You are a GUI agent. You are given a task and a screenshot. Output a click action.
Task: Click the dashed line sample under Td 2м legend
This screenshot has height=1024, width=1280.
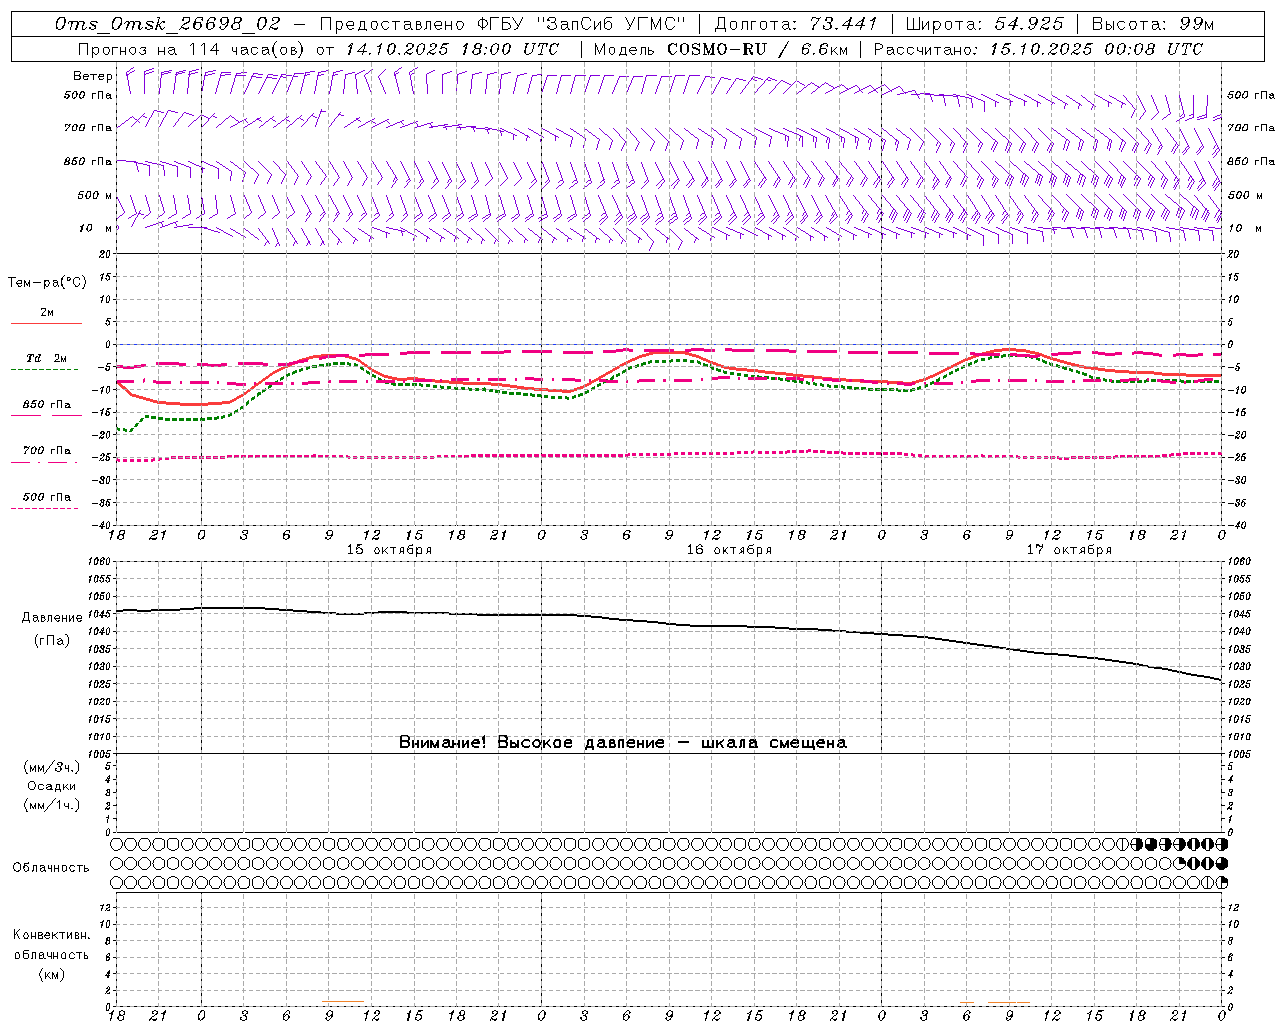(44, 369)
